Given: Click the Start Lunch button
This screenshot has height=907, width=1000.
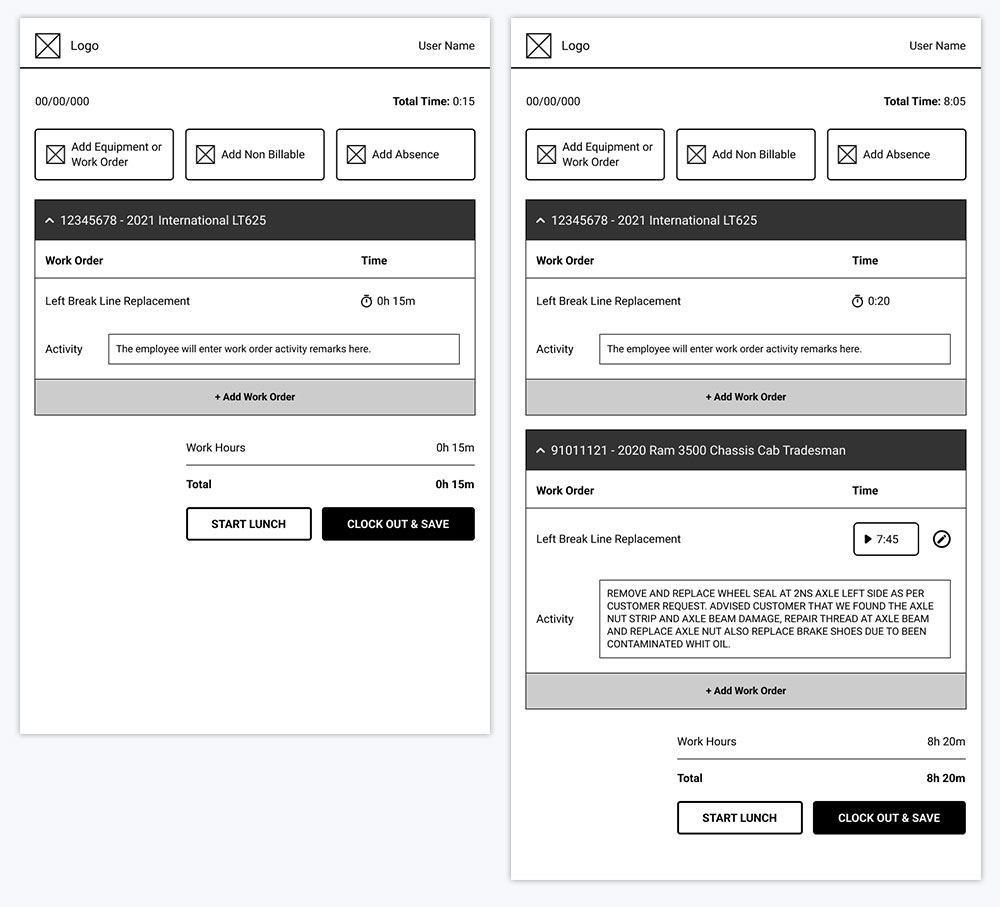Looking at the screenshot, I should coord(248,523).
